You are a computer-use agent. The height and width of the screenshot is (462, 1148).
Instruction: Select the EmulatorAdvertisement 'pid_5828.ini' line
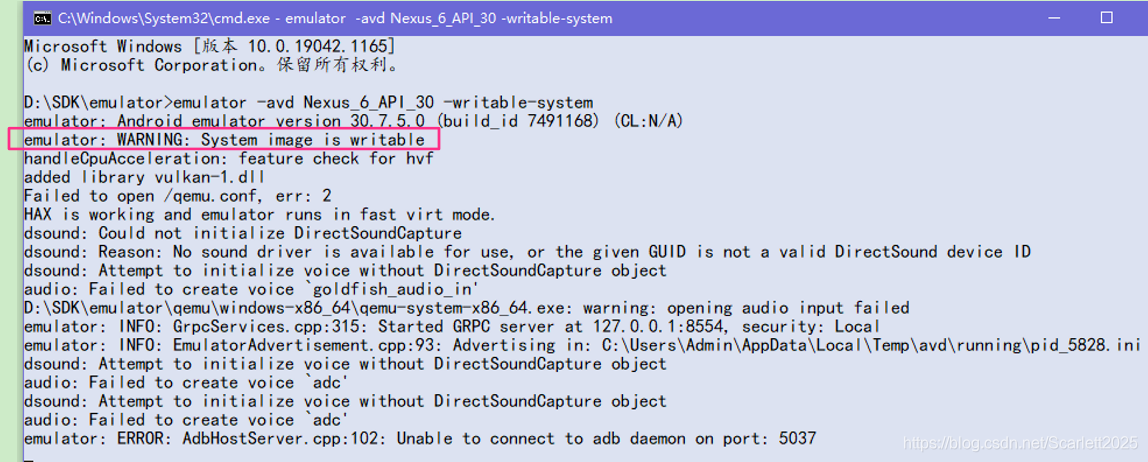coord(582,345)
